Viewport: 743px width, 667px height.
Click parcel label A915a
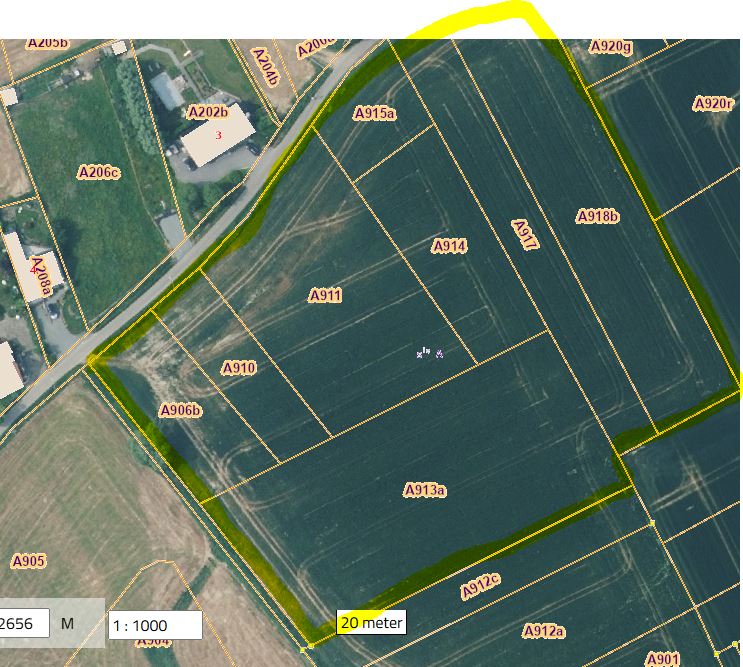click(x=375, y=114)
